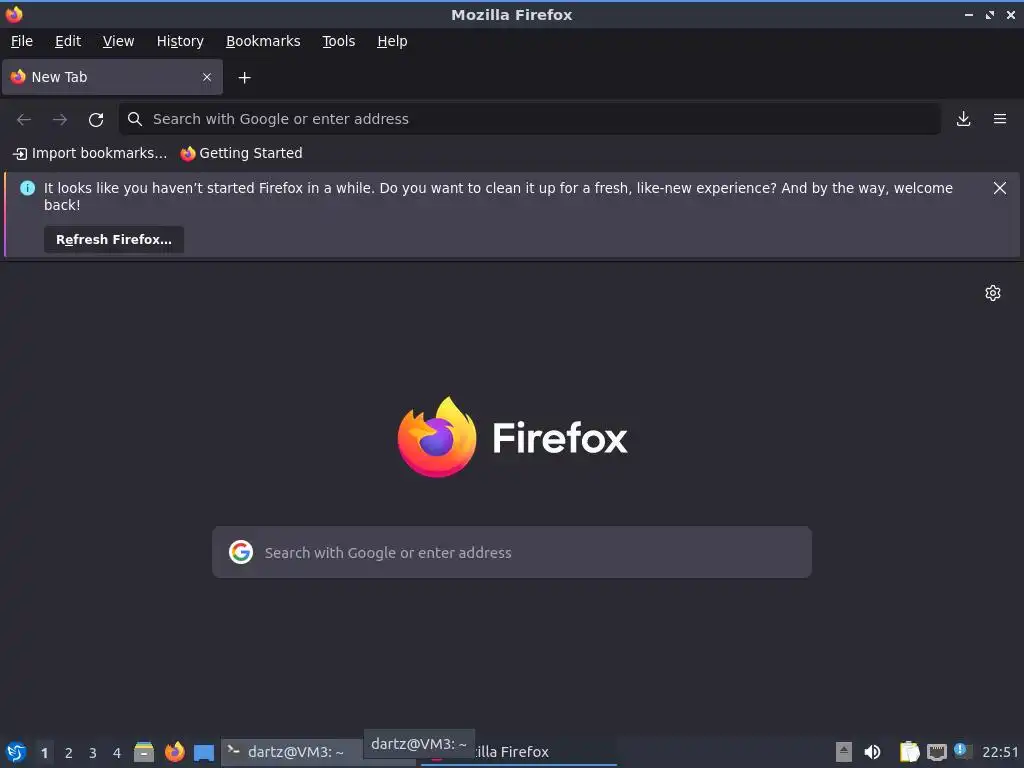Open the Tools menu
The height and width of the screenshot is (768, 1024).
click(338, 41)
